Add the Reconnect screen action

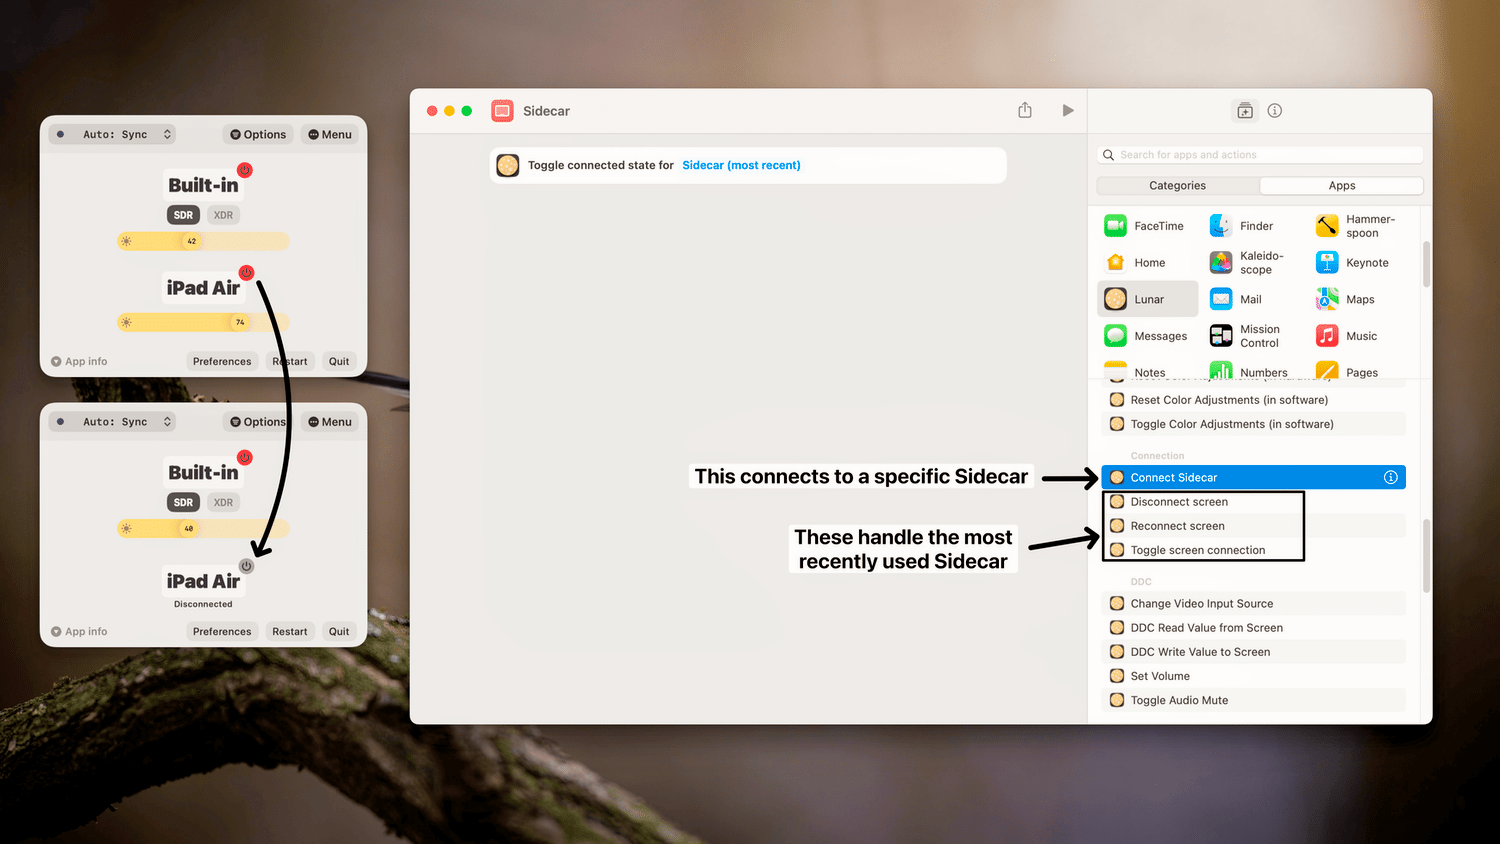coord(1254,526)
